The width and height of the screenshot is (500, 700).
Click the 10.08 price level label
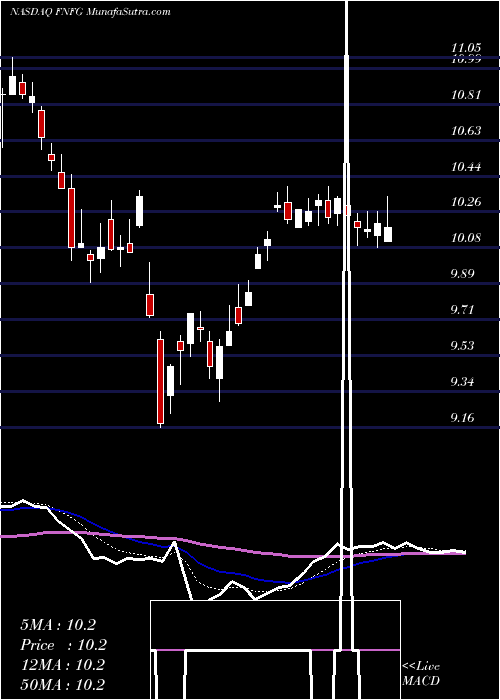tap(466, 238)
